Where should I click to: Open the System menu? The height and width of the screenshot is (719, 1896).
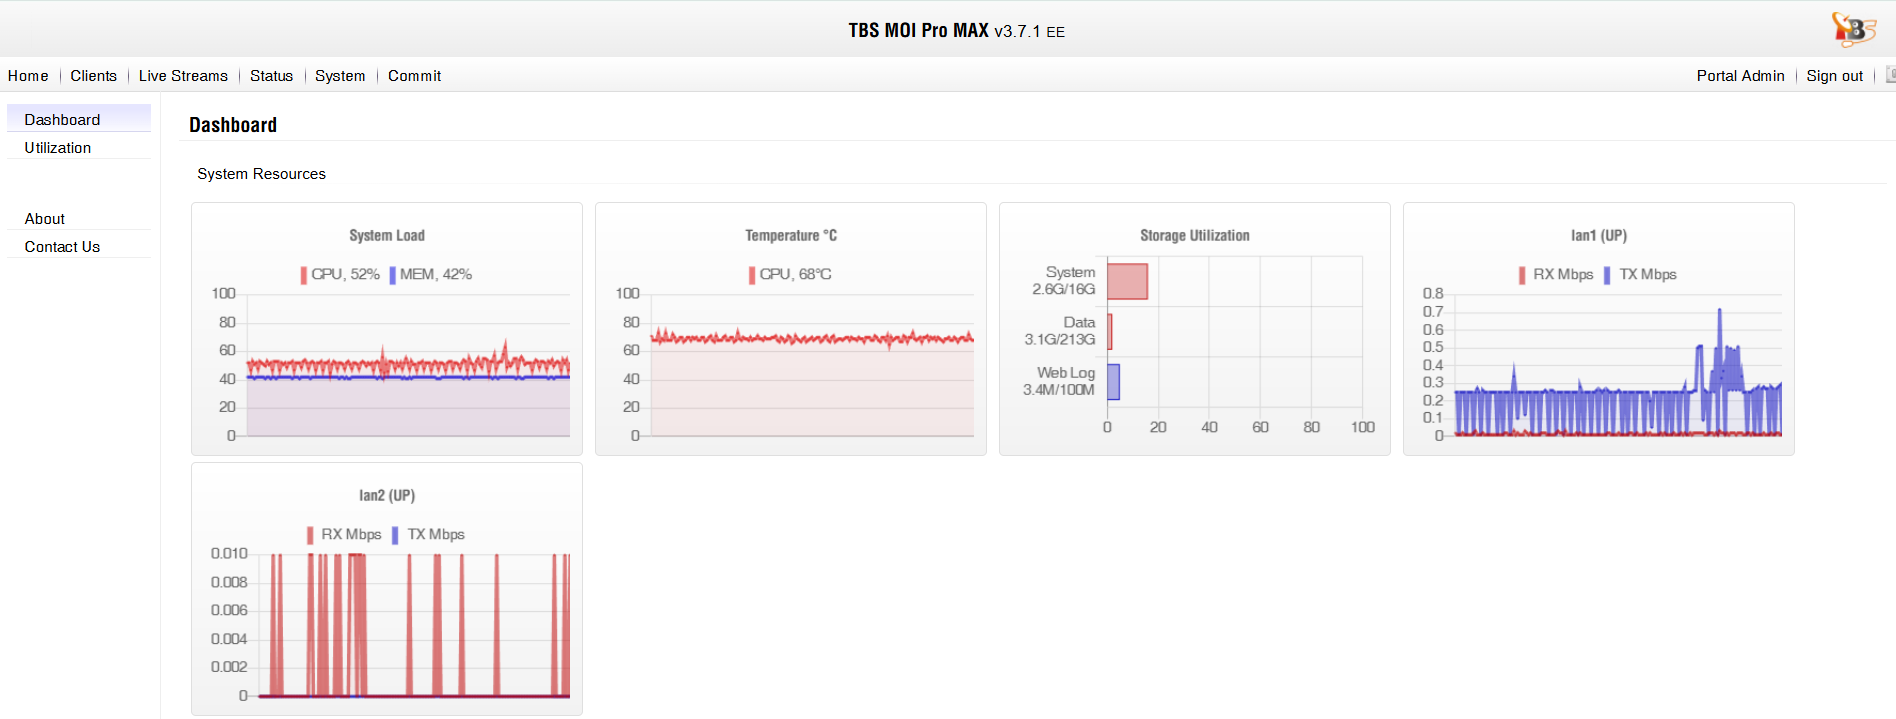340,76
